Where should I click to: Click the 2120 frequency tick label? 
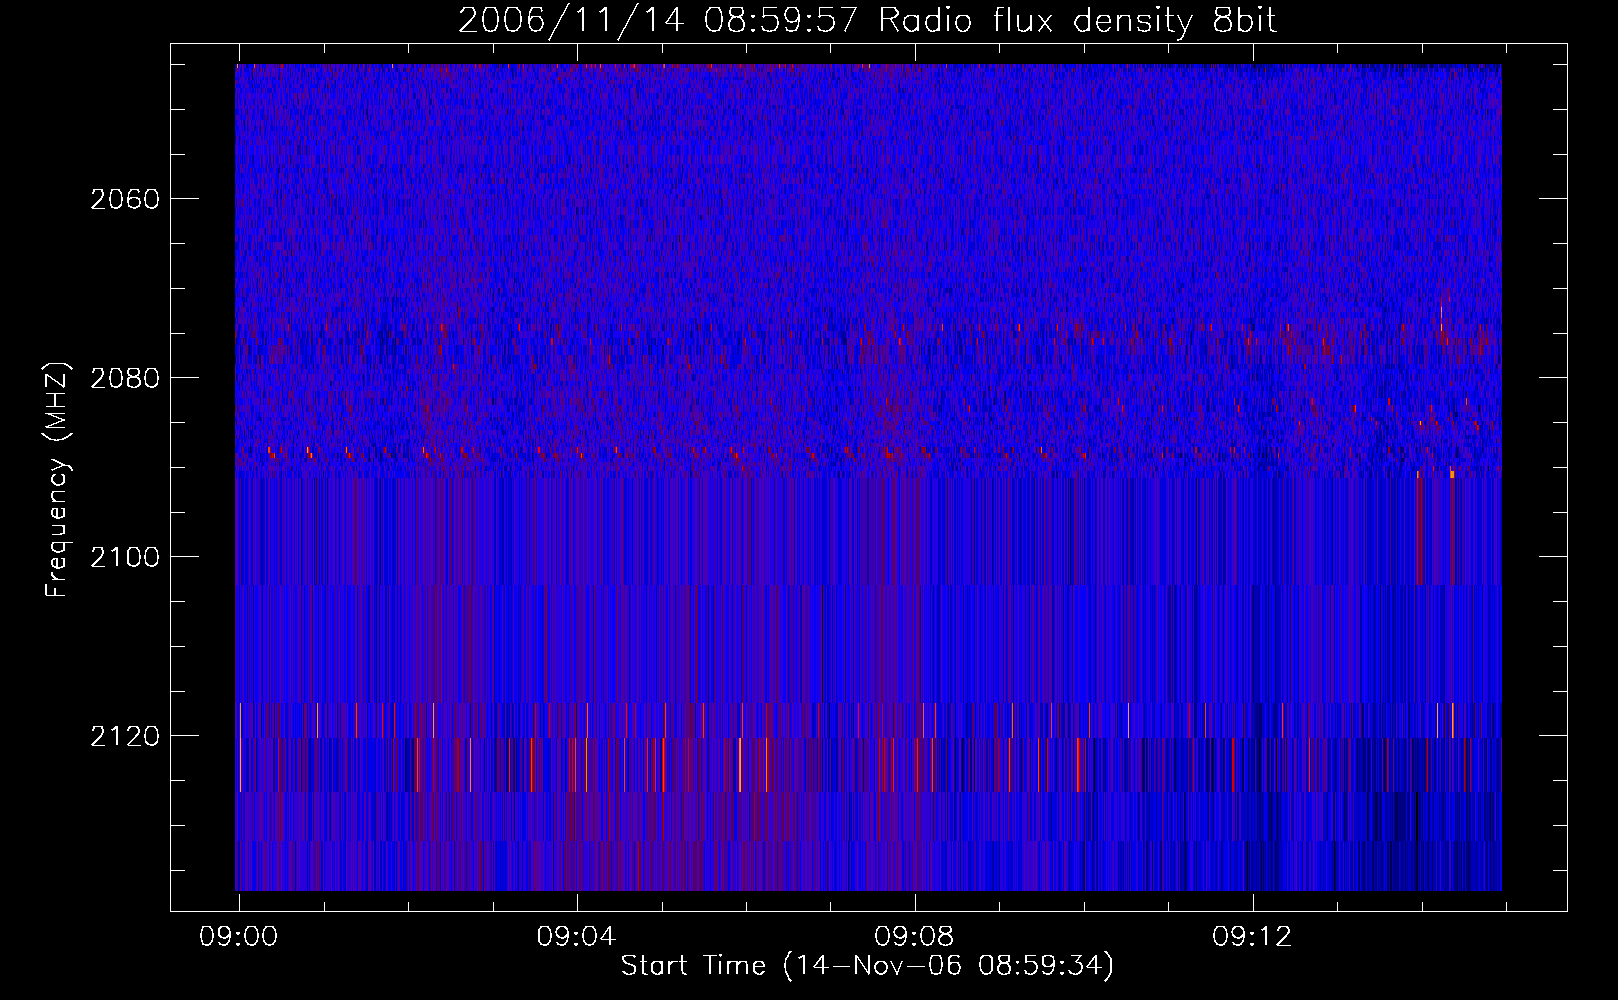(125, 736)
